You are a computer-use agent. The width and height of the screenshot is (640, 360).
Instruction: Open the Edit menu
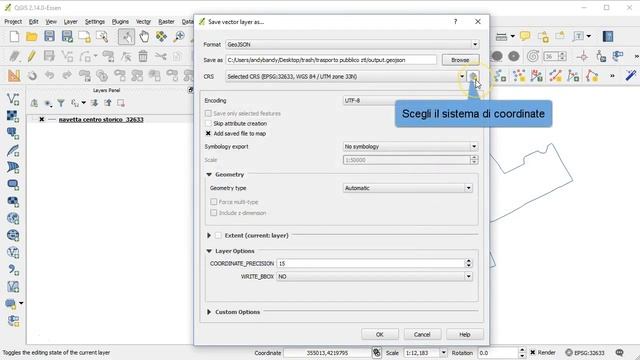pyautogui.click(x=33, y=22)
